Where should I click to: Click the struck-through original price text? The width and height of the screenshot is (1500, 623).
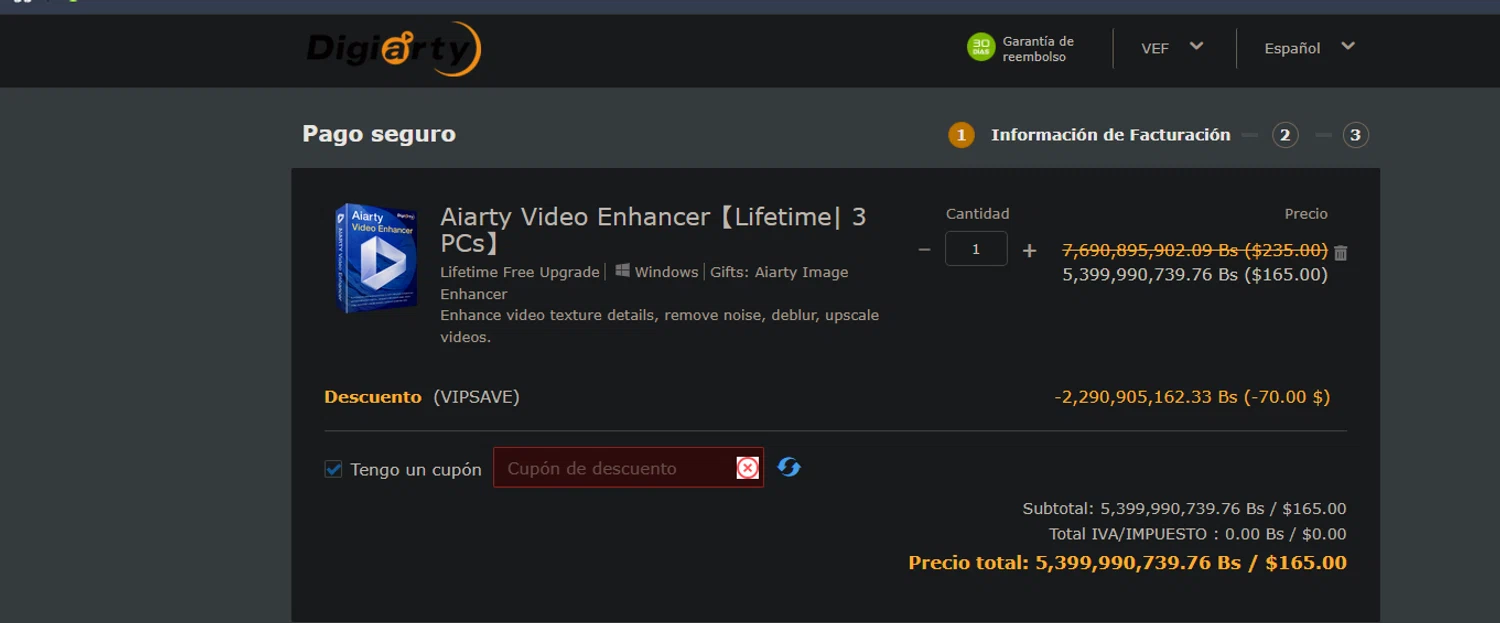pos(1194,250)
